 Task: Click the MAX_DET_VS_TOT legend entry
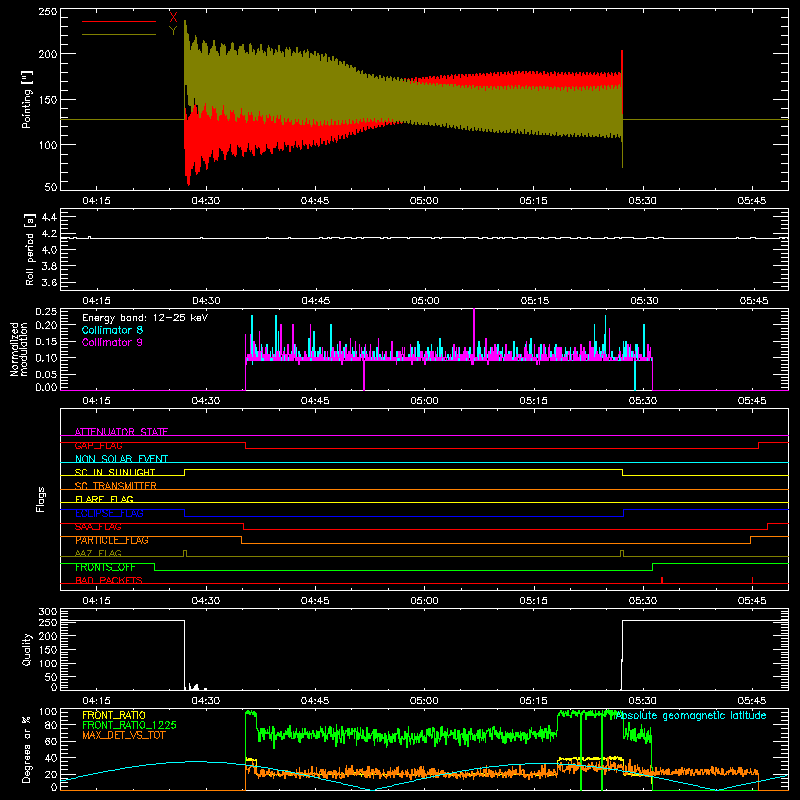tap(124, 735)
